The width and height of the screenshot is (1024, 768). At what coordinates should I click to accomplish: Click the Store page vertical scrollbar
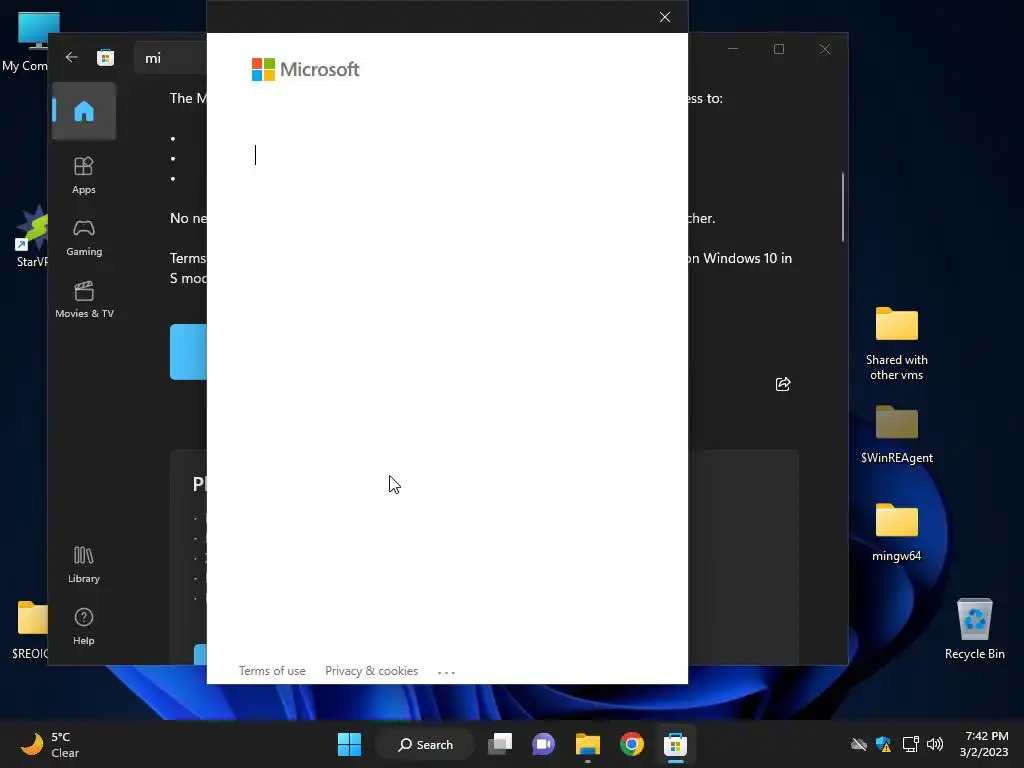842,207
